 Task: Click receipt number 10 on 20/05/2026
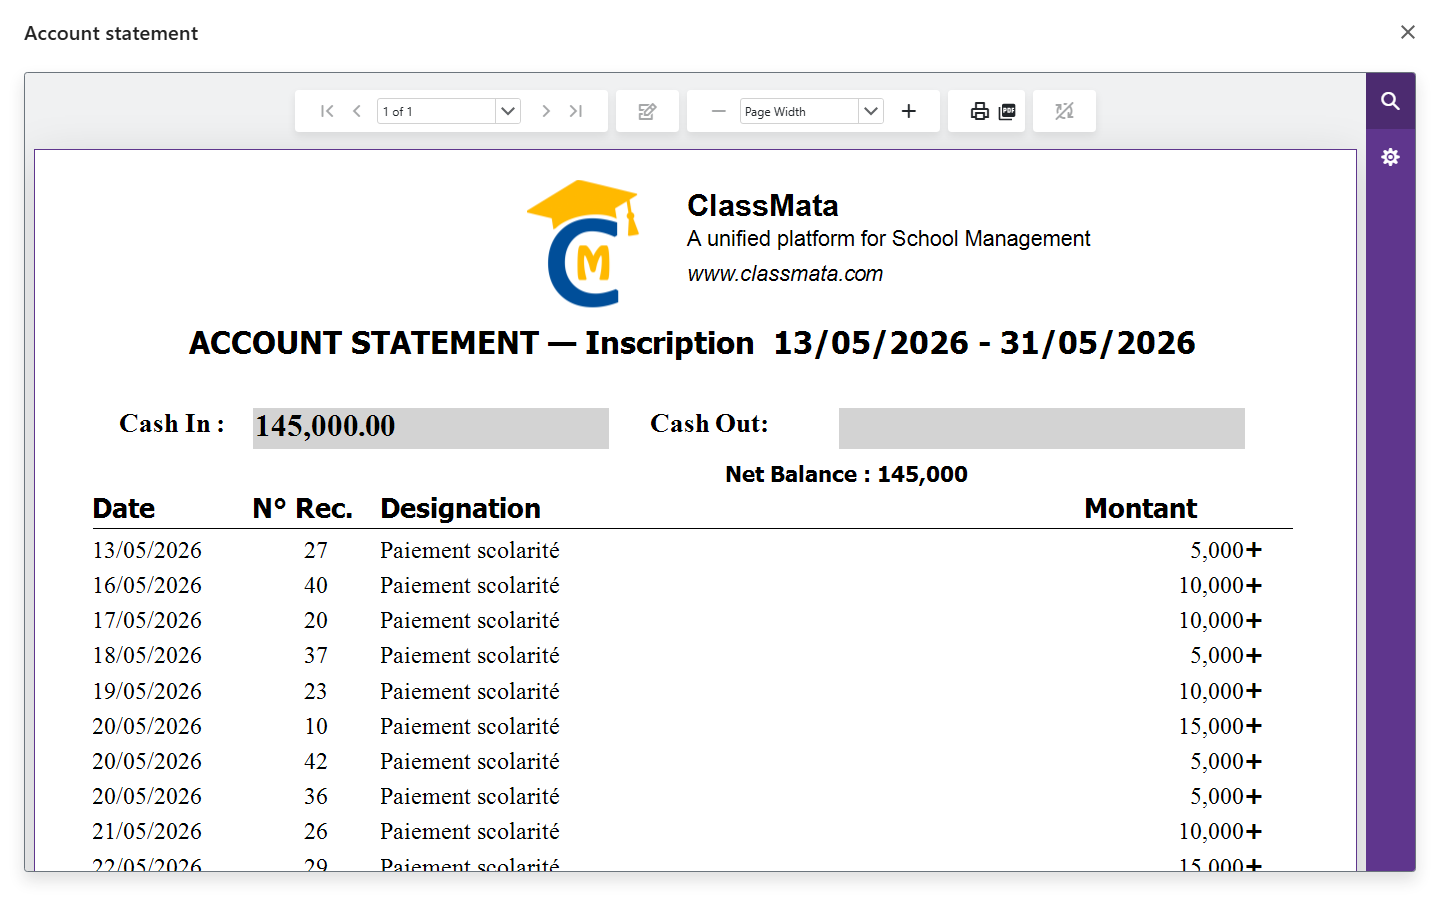click(x=316, y=727)
